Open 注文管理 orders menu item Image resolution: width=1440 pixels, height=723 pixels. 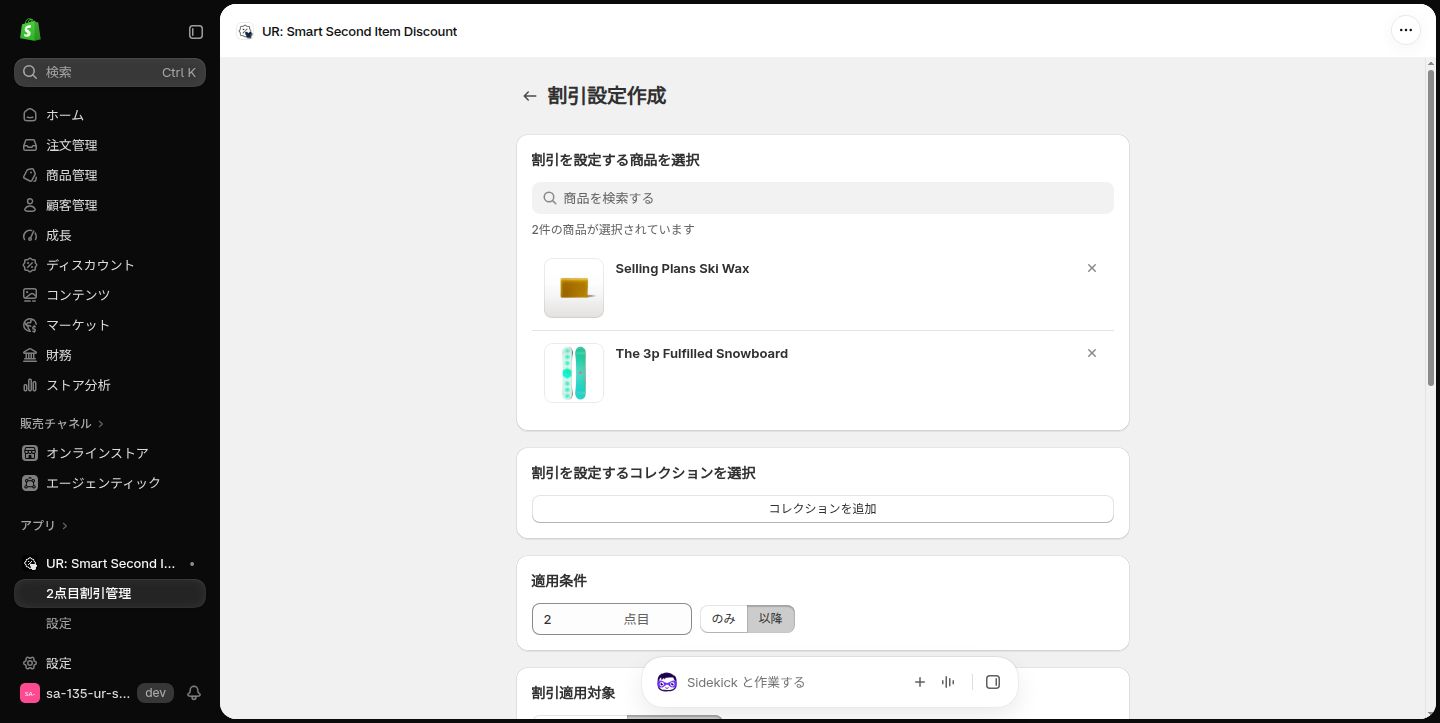pyautogui.click(x=110, y=145)
